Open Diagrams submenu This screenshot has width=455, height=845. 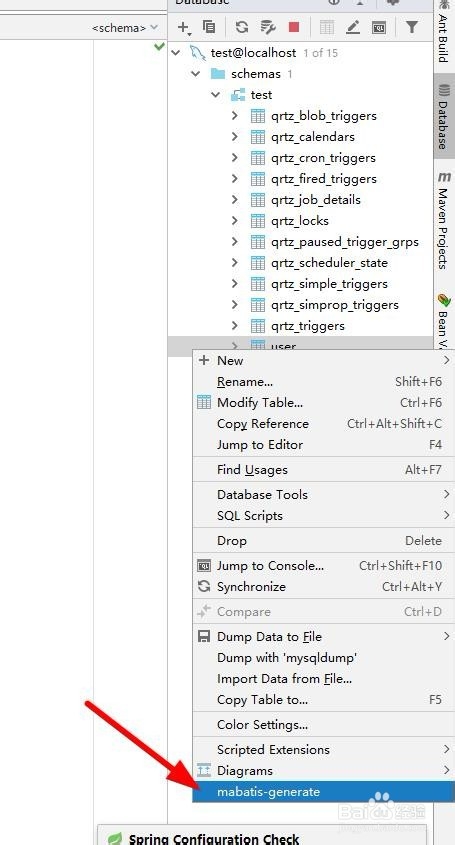point(322,771)
